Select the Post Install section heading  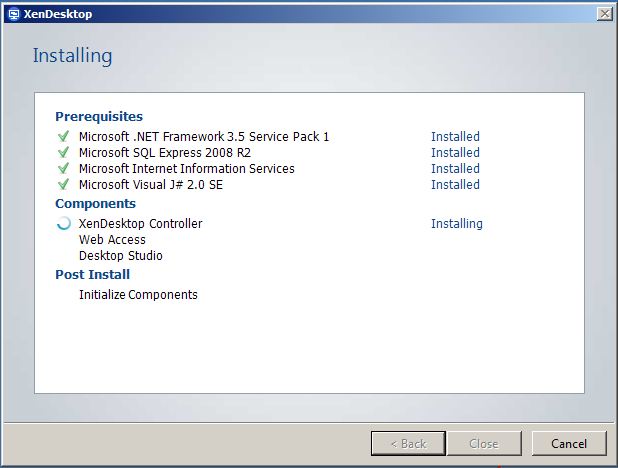[93, 274]
